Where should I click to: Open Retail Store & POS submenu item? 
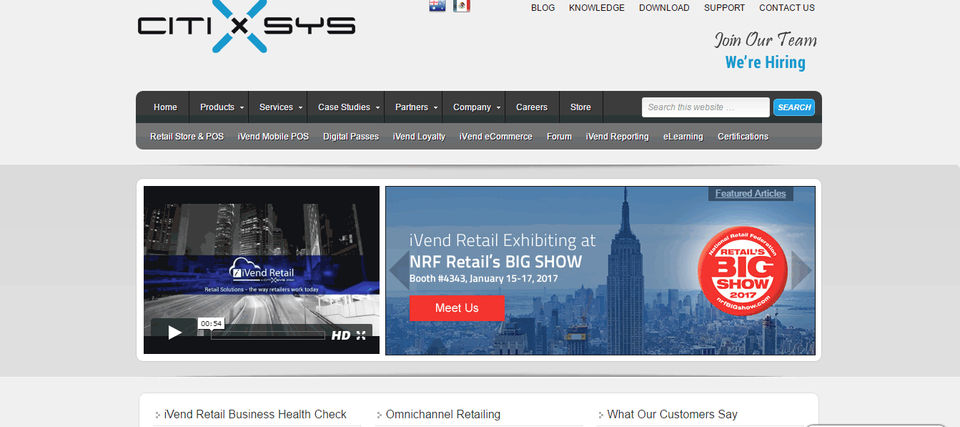pyautogui.click(x=187, y=137)
